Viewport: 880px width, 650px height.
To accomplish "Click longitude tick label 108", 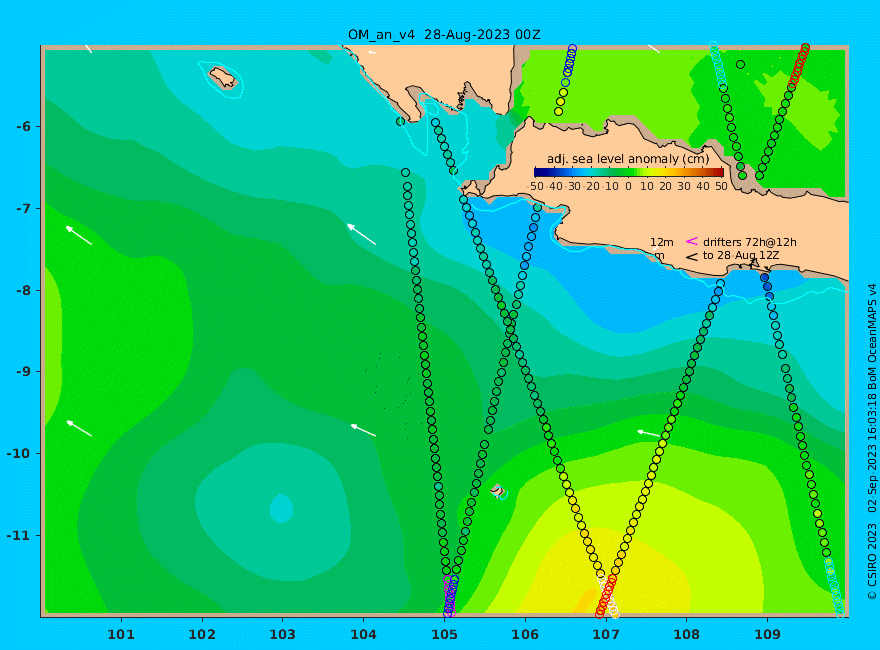I will pos(686,635).
